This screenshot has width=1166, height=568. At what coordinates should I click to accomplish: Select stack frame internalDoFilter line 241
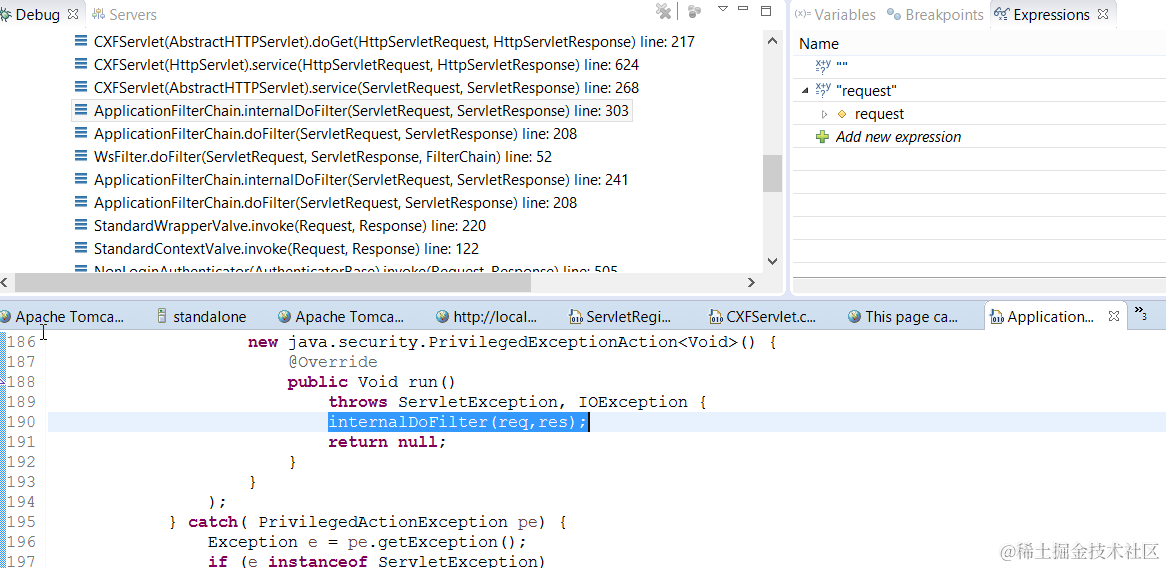click(x=361, y=180)
